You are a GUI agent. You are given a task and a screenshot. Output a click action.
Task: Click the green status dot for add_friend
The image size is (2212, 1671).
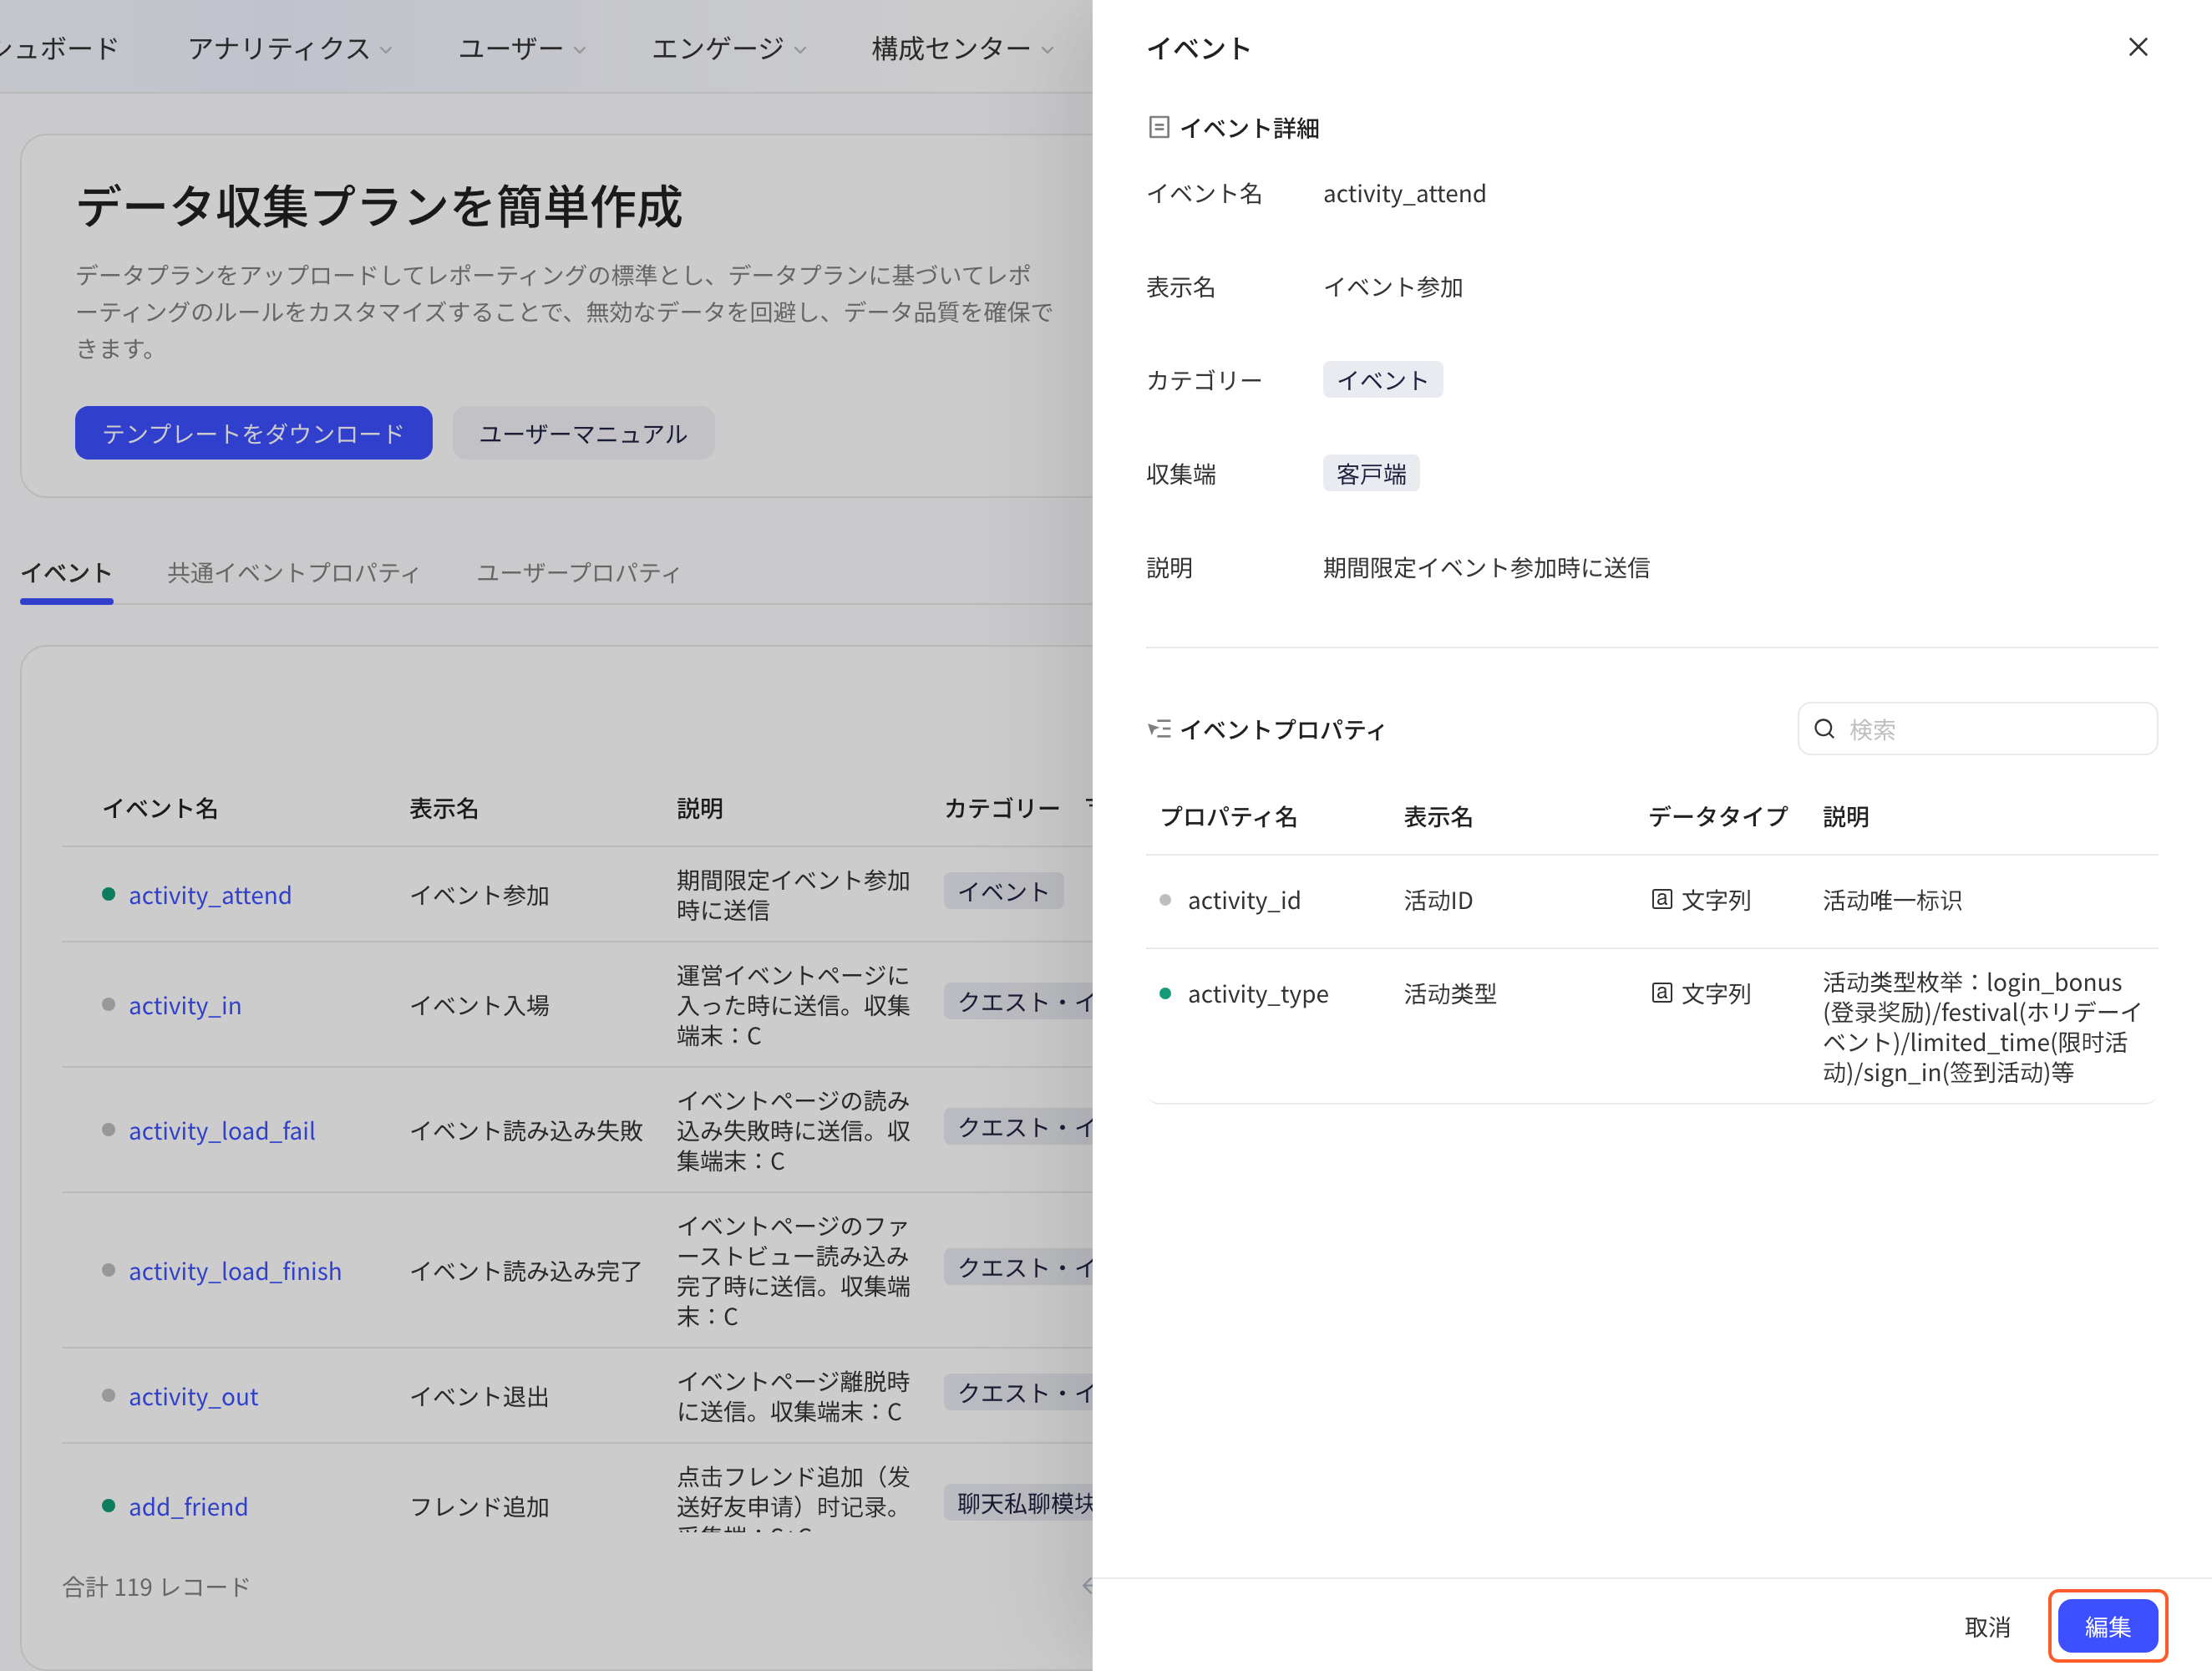coord(108,1505)
